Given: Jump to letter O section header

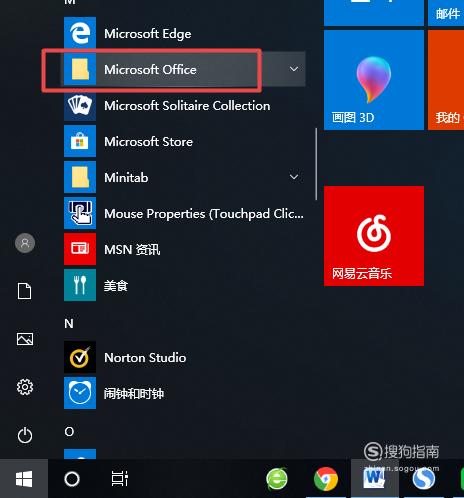Looking at the screenshot, I should (x=69, y=432).
